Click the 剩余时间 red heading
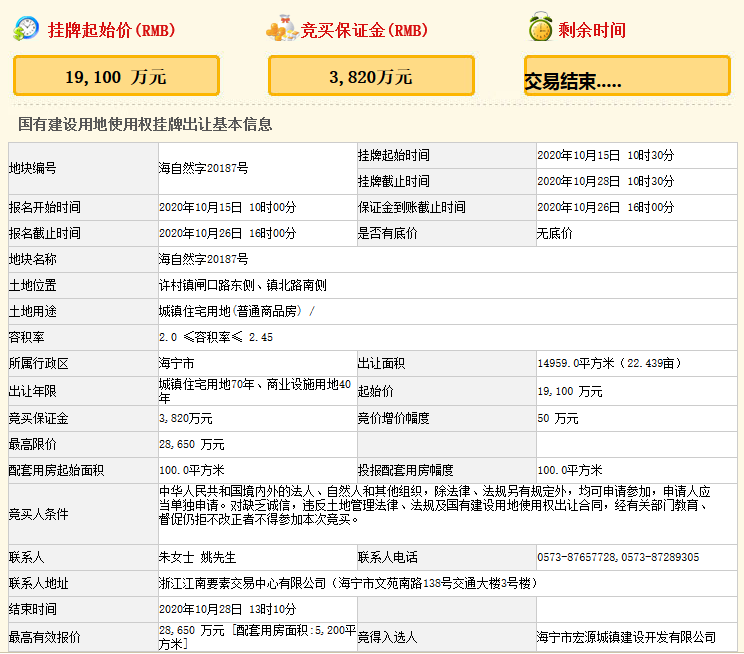 [x=593, y=30]
